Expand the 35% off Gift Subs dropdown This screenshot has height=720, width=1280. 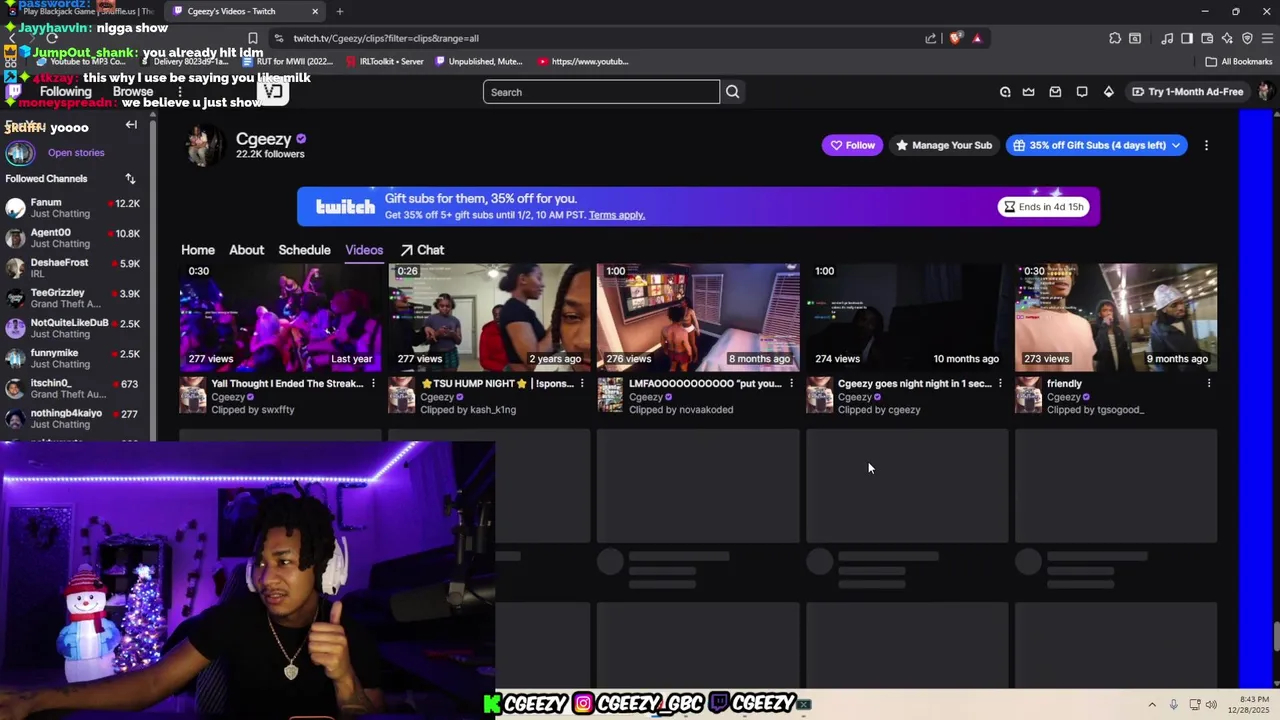(x=1176, y=145)
